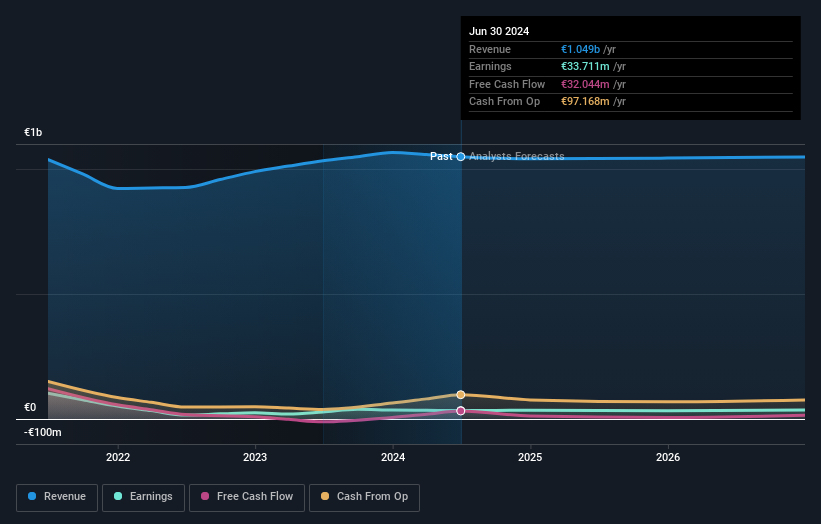Toggle the Cash From Op legend series

tap(364, 497)
